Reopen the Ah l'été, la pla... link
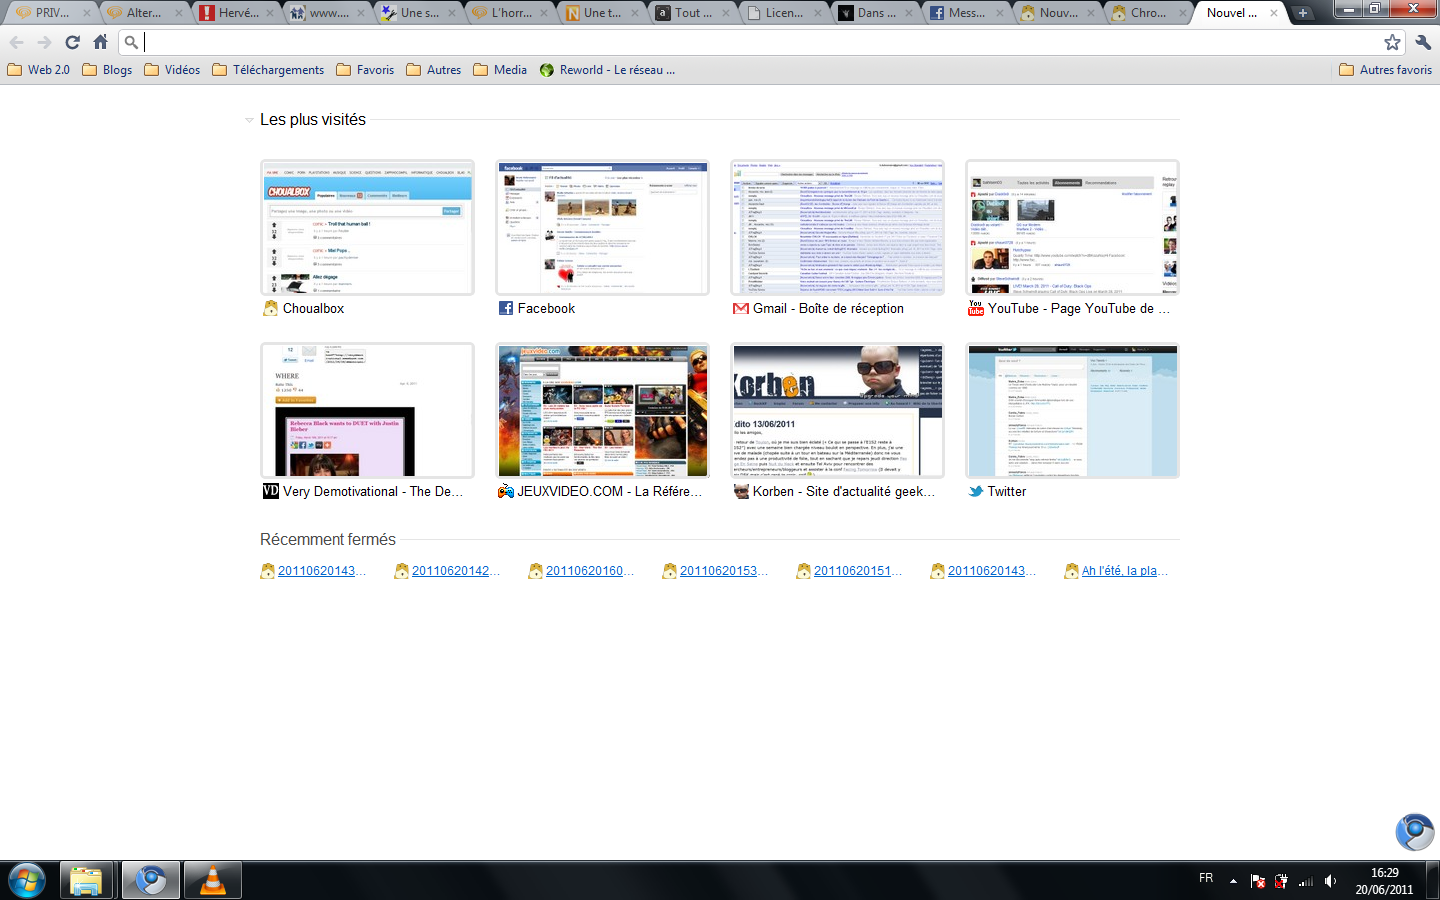The height and width of the screenshot is (900, 1440). coord(1124,571)
